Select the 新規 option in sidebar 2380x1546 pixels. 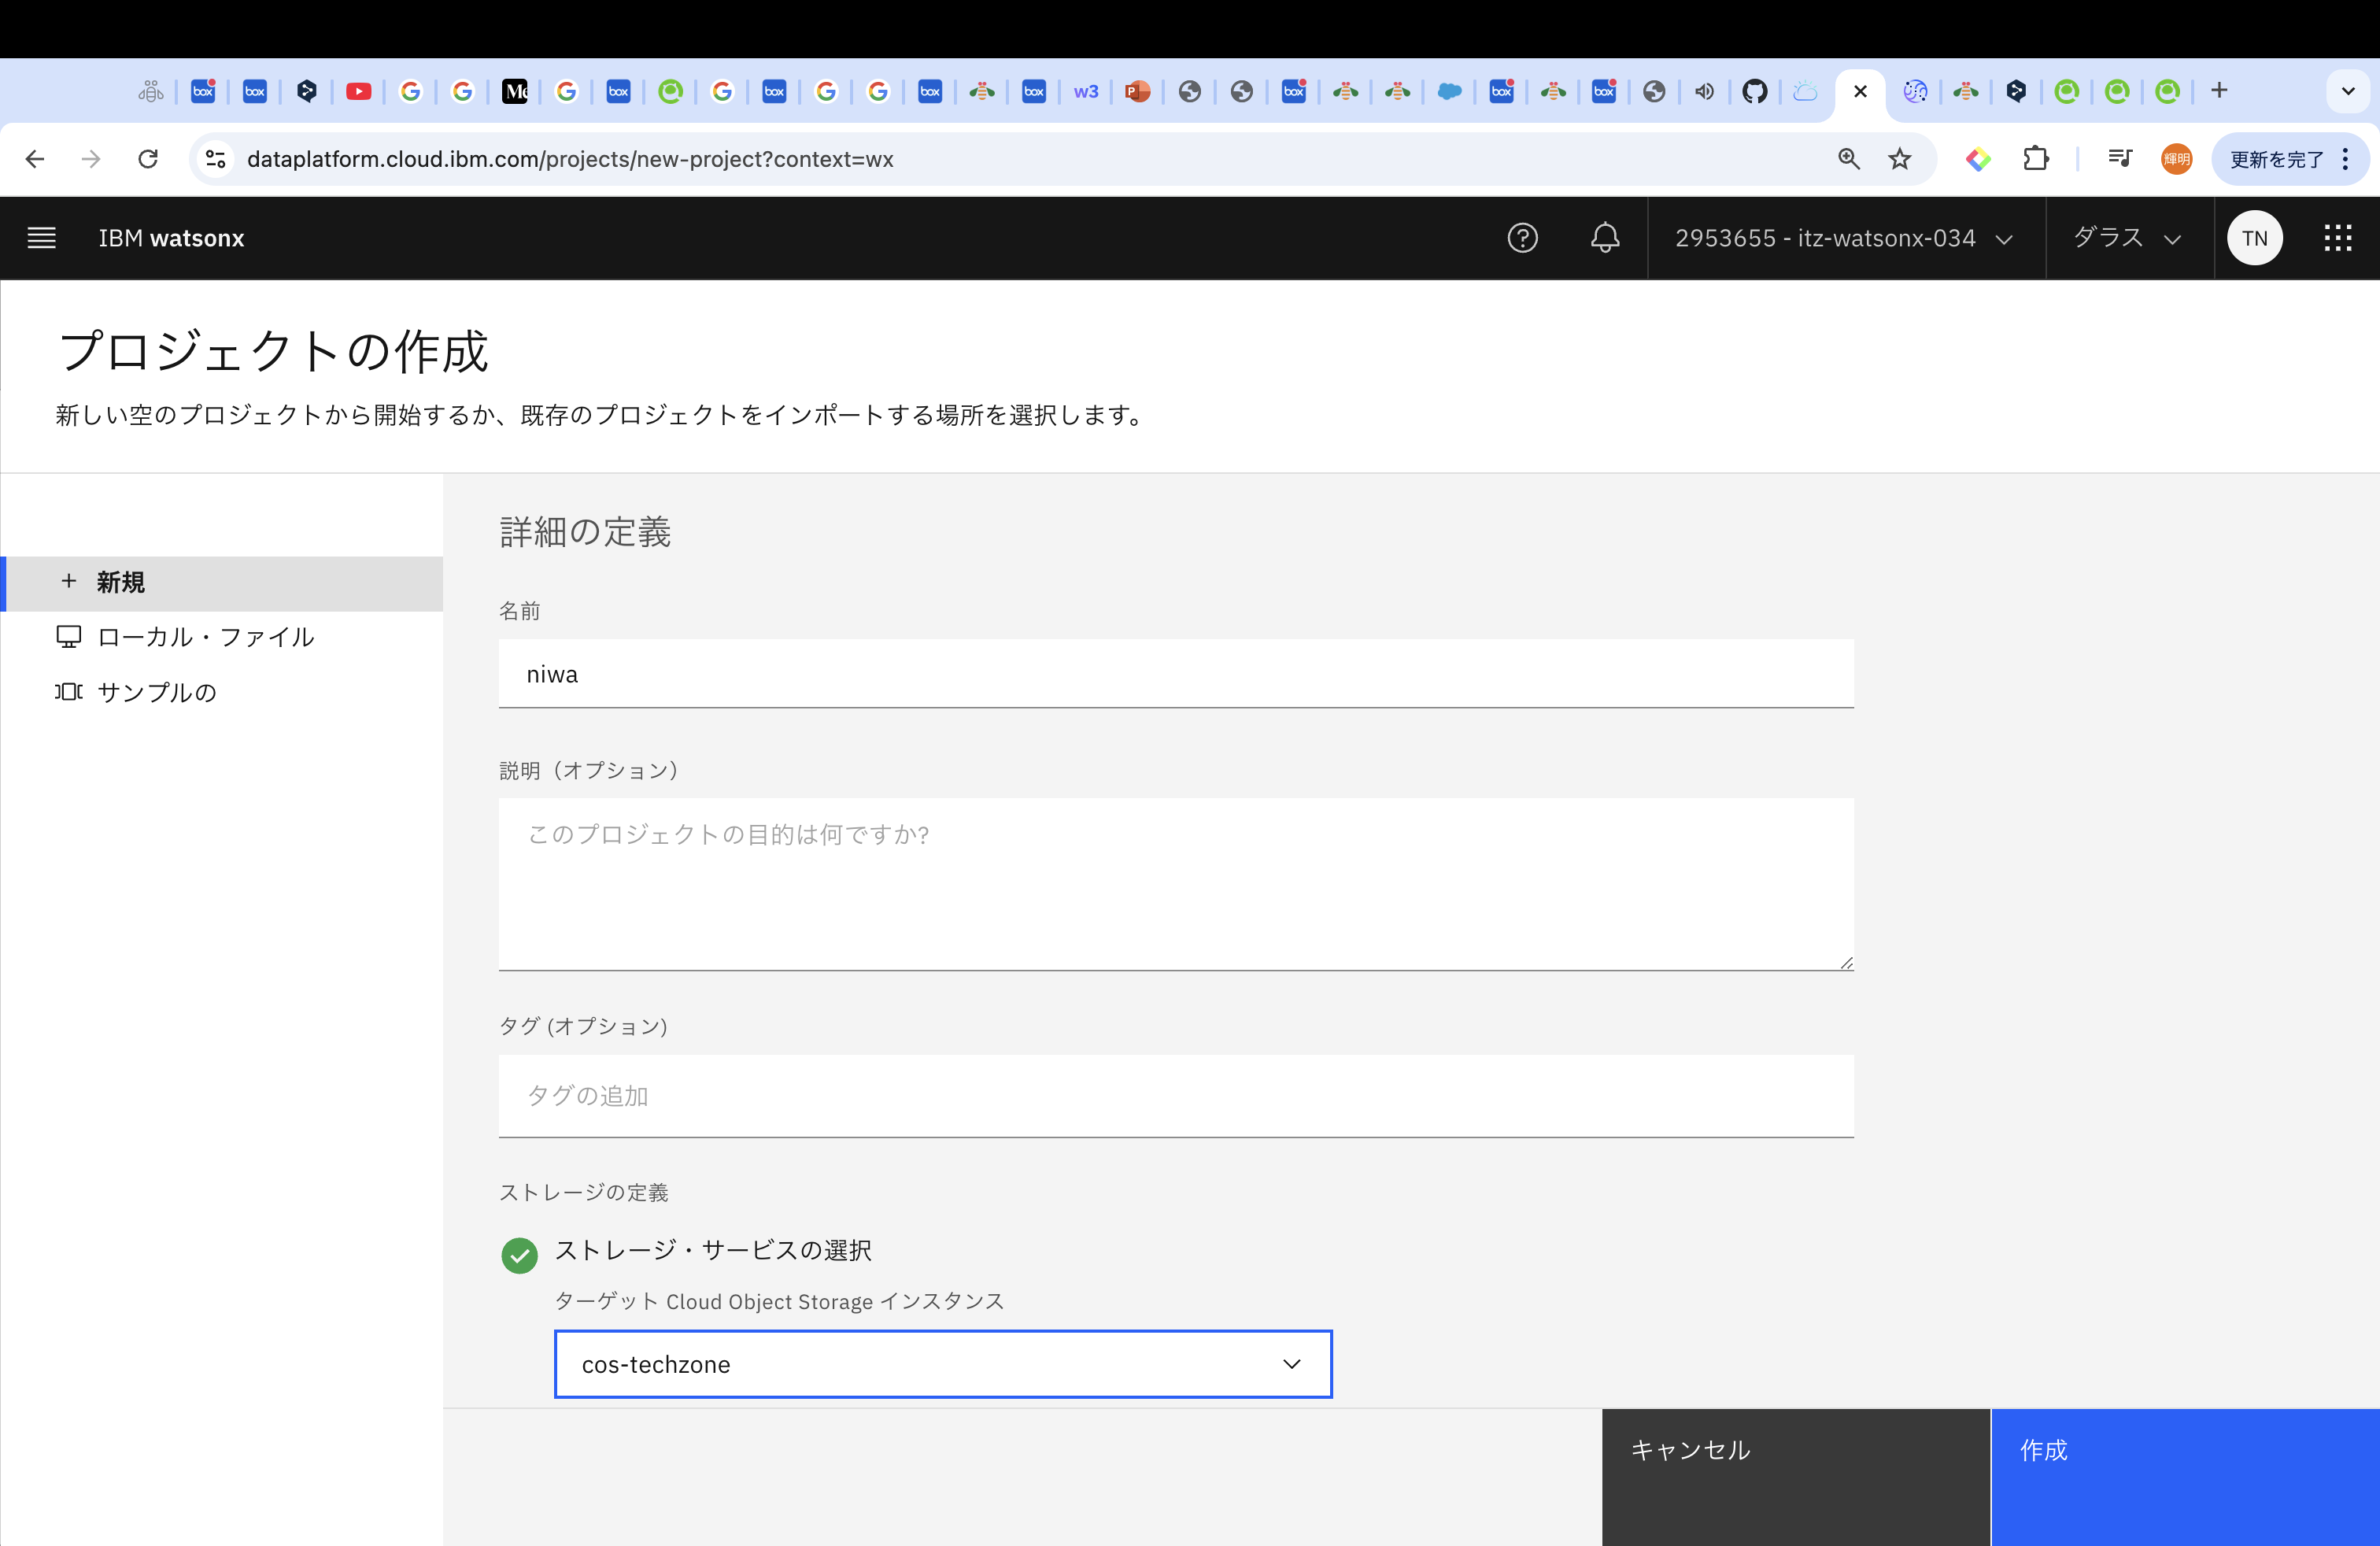pyautogui.click(x=121, y=583)
